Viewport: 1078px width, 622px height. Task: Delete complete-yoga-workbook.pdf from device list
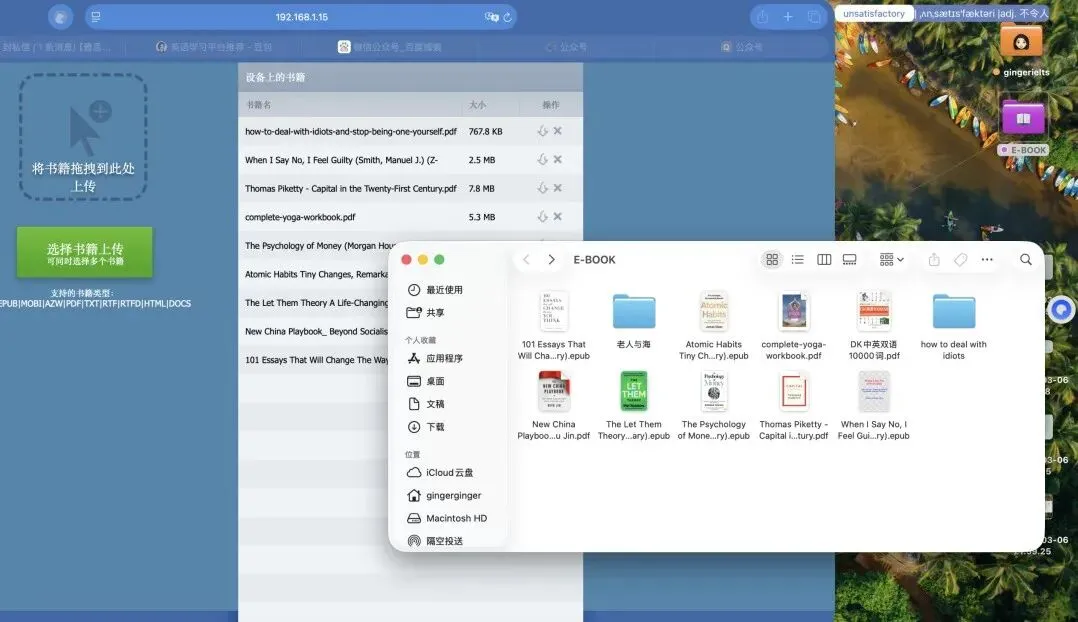click(x=558, y=216)
